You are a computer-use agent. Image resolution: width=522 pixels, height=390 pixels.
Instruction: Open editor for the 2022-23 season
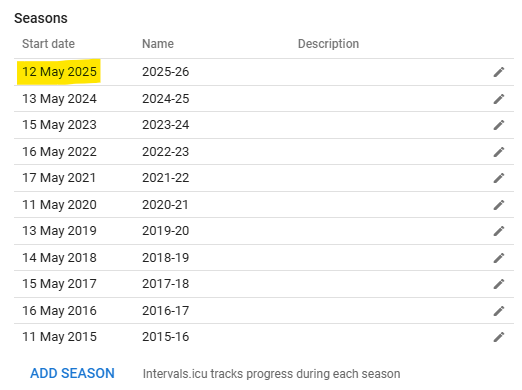click(499, 152)
